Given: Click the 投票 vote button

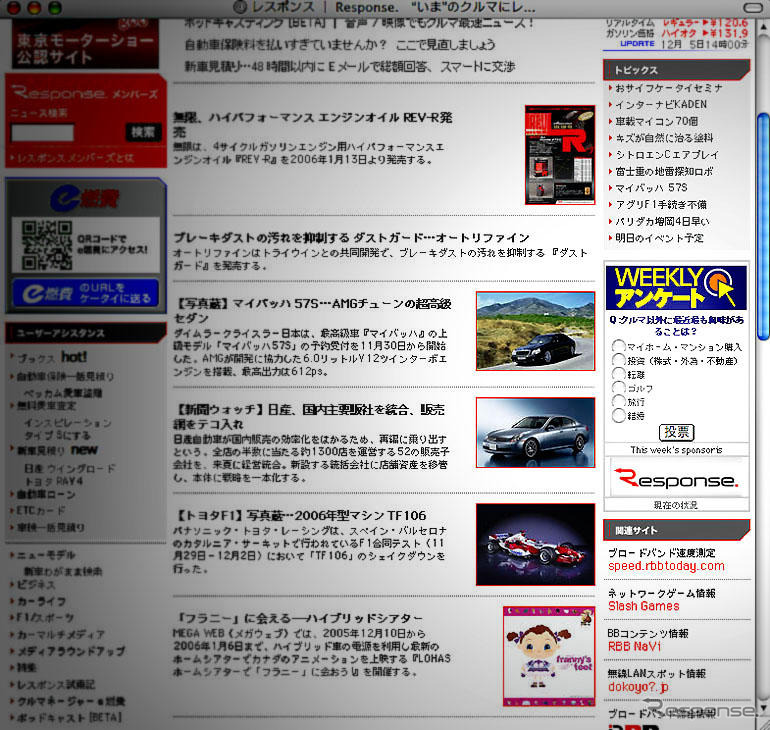Looking at the screenshot, I should point(676,433).
